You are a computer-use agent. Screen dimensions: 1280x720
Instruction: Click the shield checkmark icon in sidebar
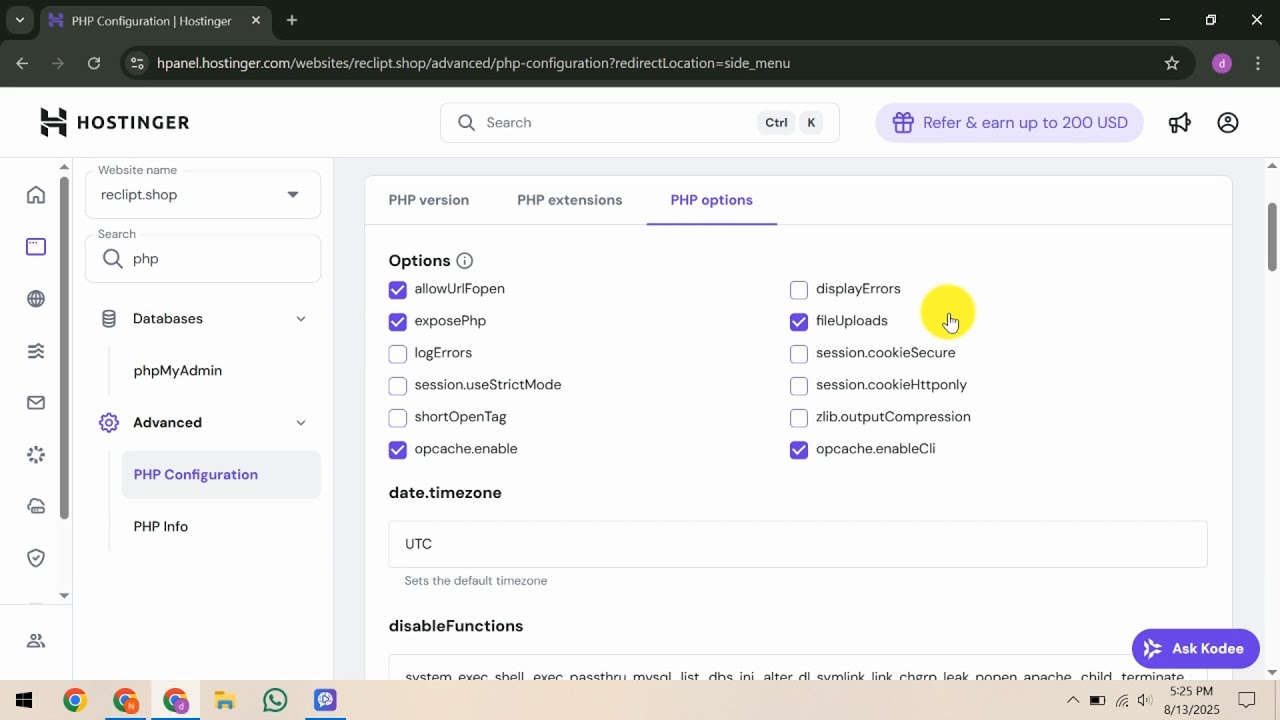36,558
